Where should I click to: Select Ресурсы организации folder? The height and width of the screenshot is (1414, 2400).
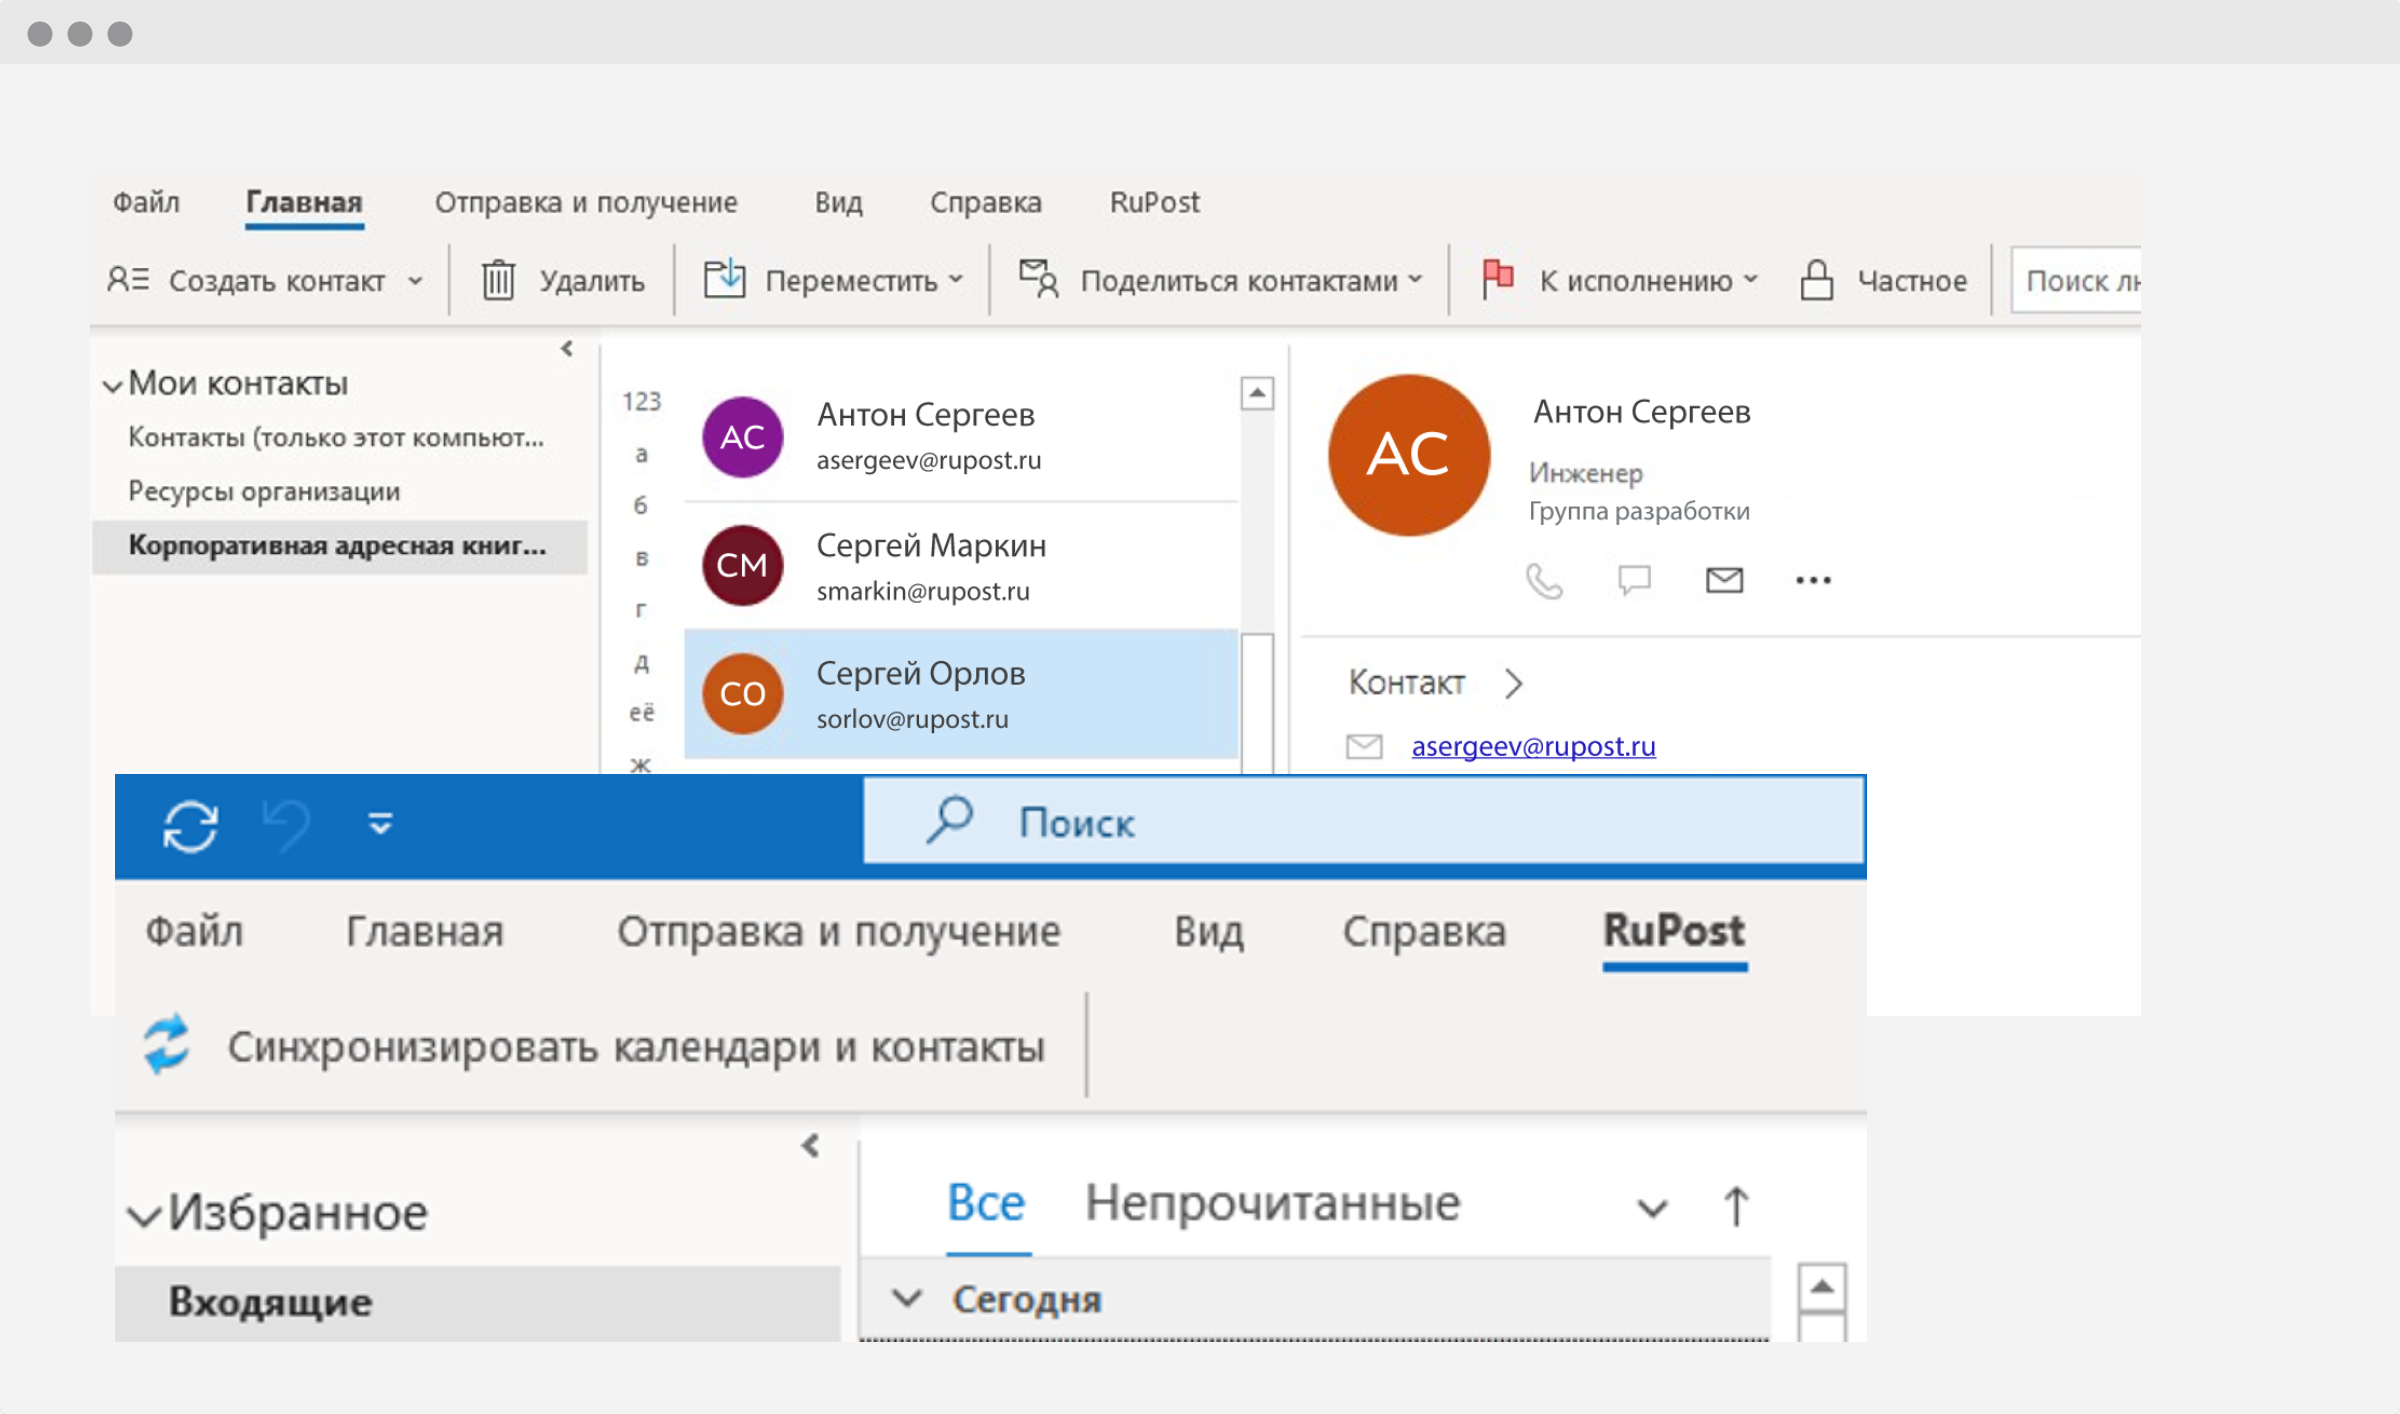pos(264,491)
